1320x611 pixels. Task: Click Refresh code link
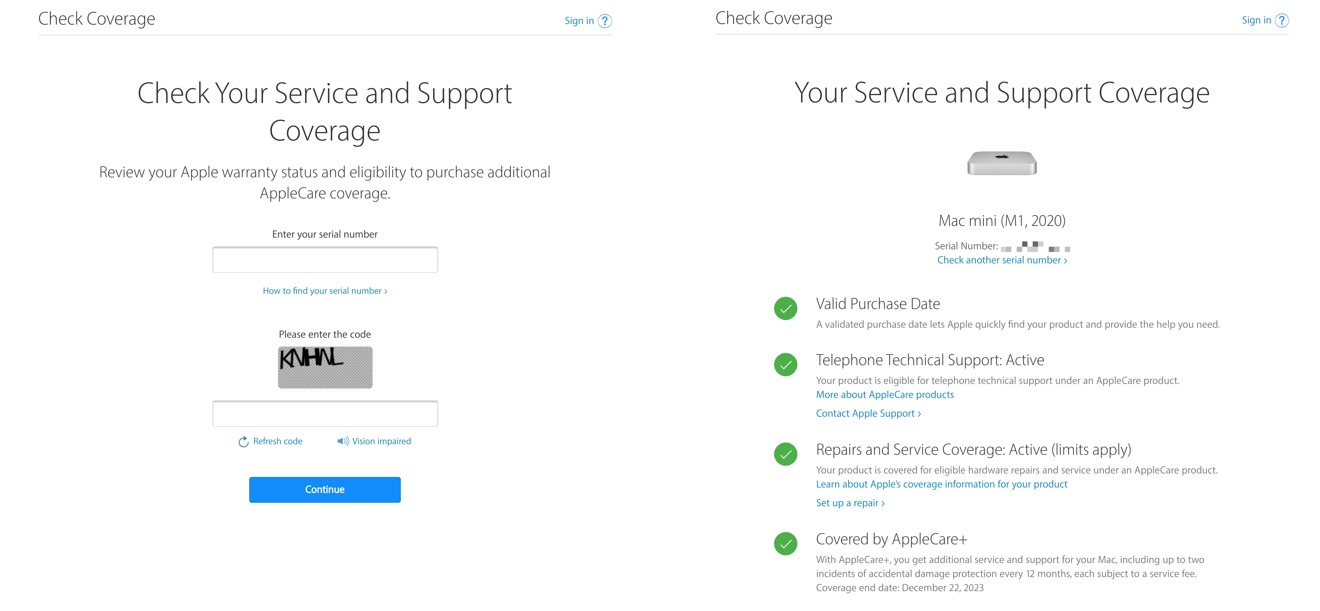coord(278,441)
